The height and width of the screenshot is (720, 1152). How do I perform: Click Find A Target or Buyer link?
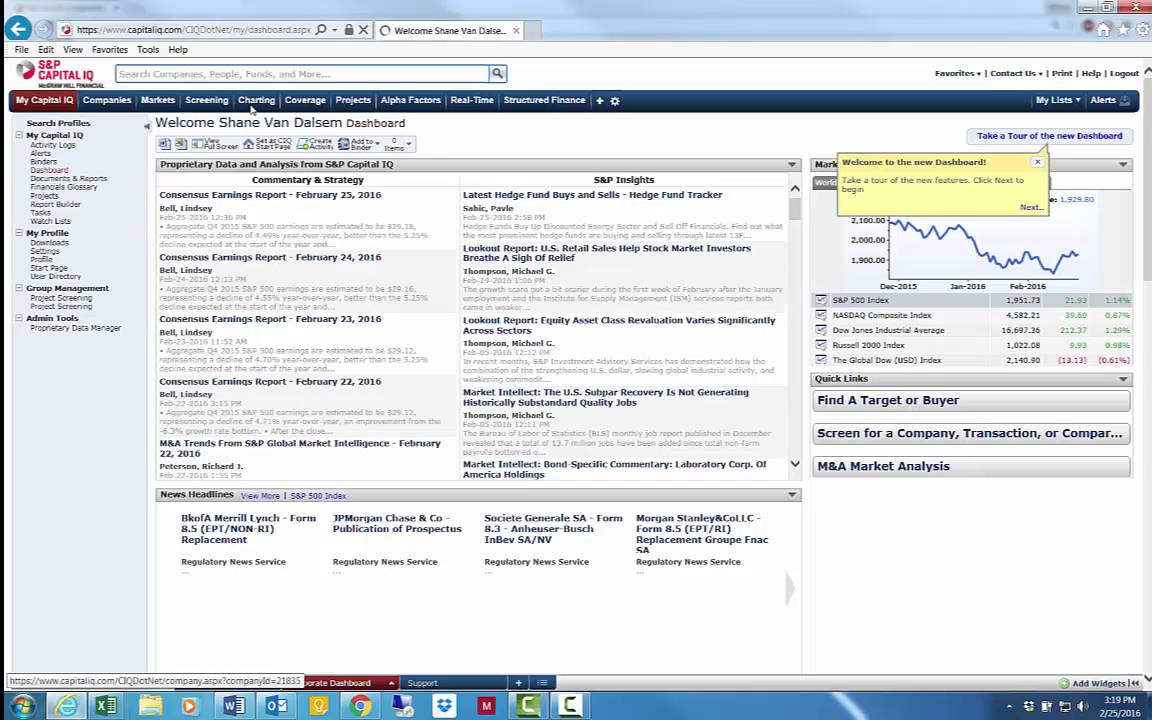point(971,400)
